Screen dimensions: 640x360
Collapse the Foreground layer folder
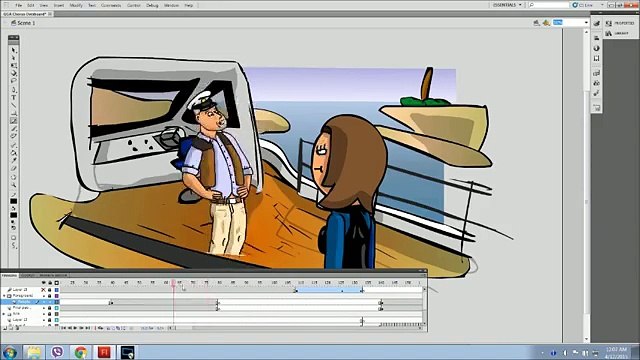click(x=4, y=296)
